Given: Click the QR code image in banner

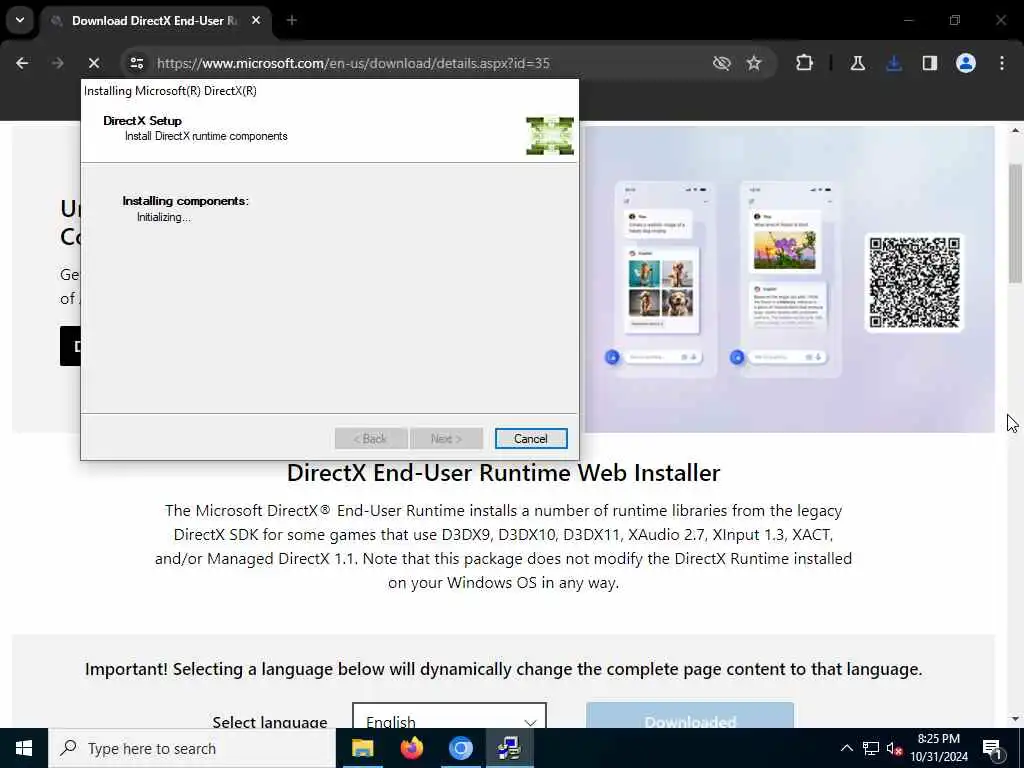Looking at the screenshot, I should (x=914, y=283).
